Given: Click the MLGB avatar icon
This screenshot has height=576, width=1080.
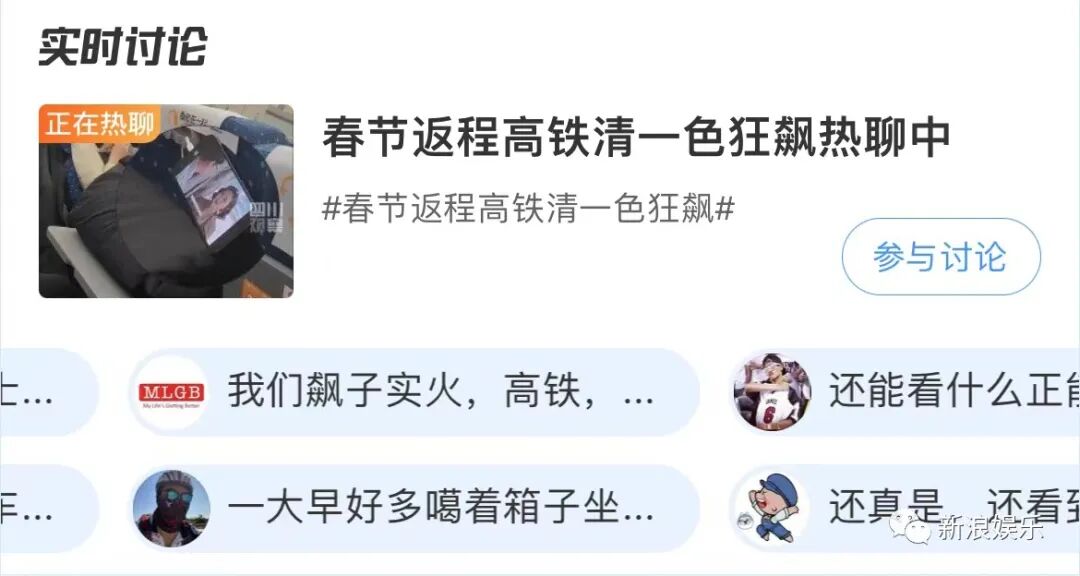Looking at the screenshot, I should point(172,393).
